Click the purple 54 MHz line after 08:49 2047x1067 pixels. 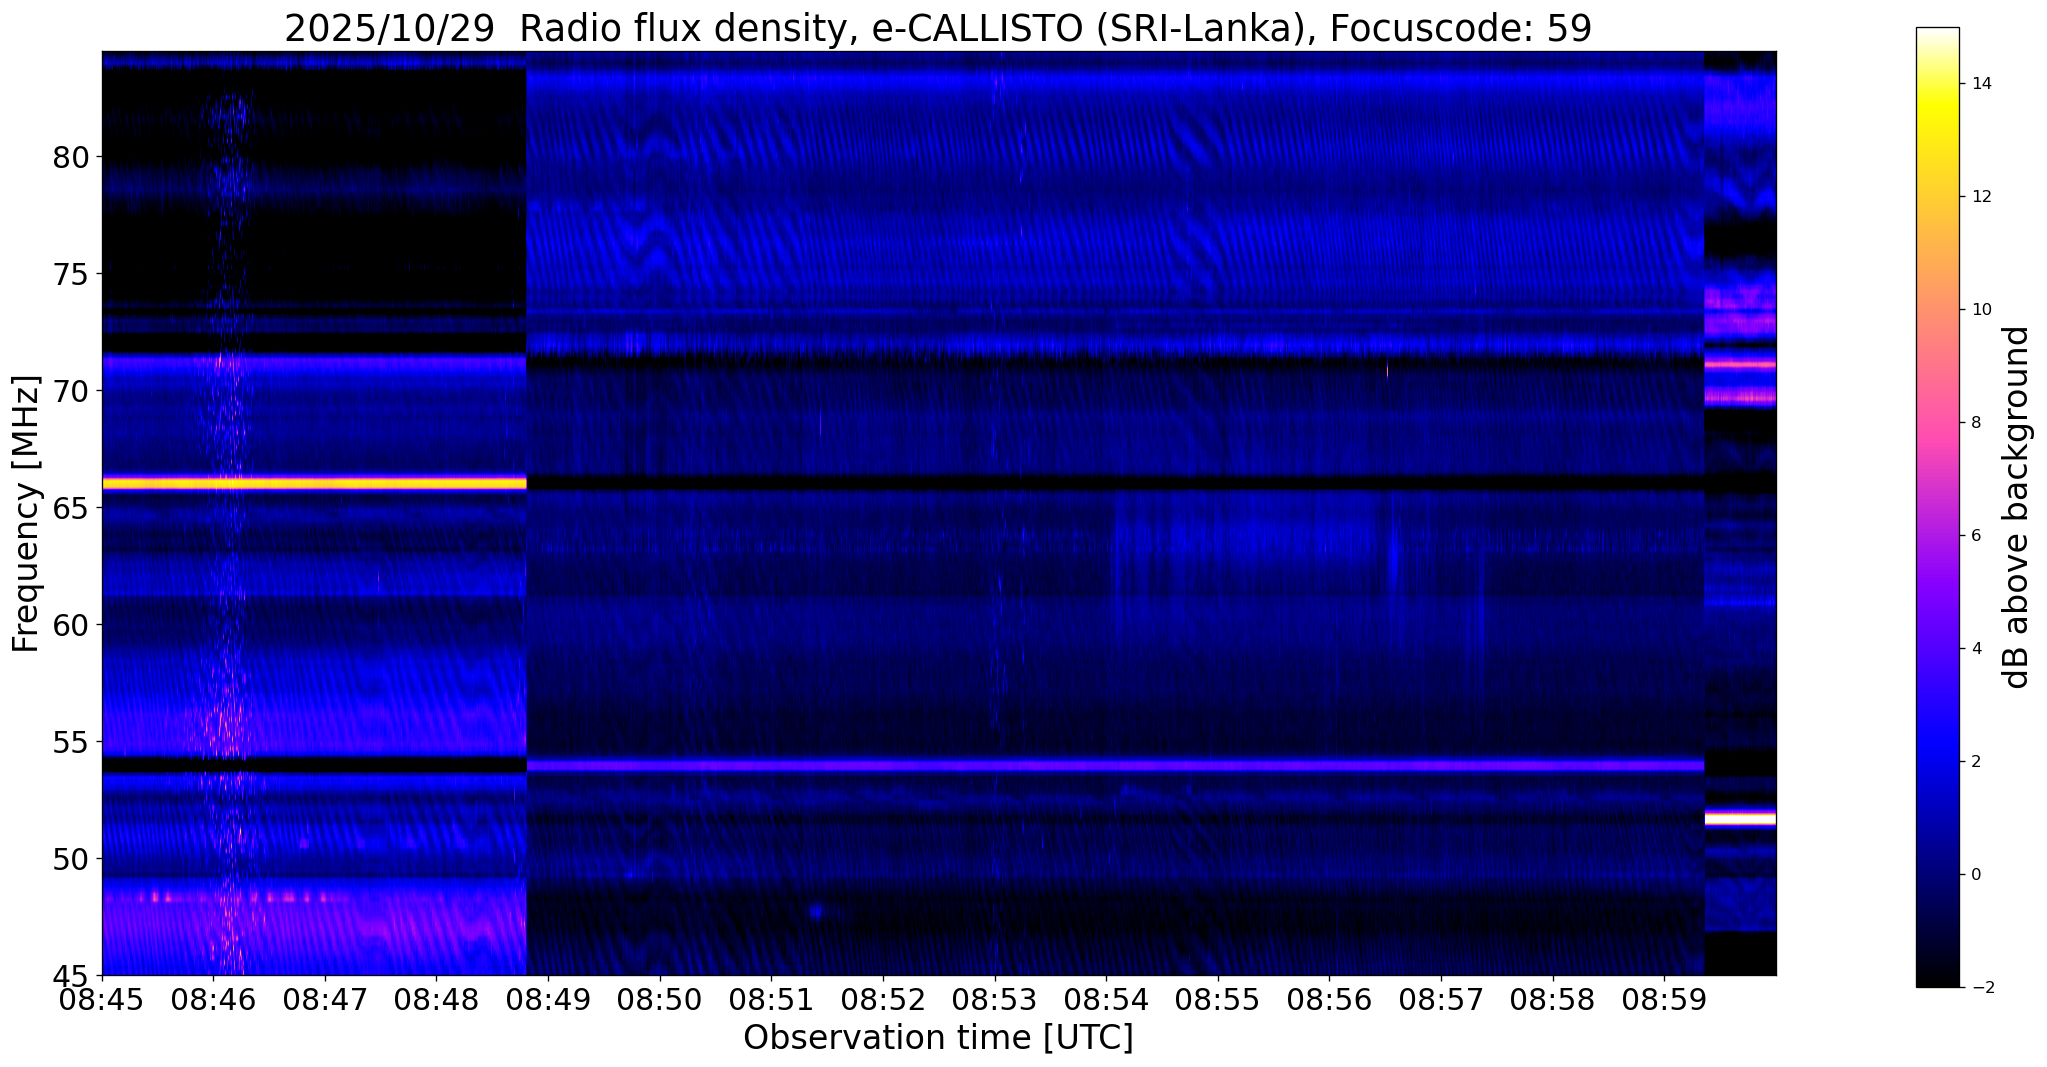(1115, 766)
